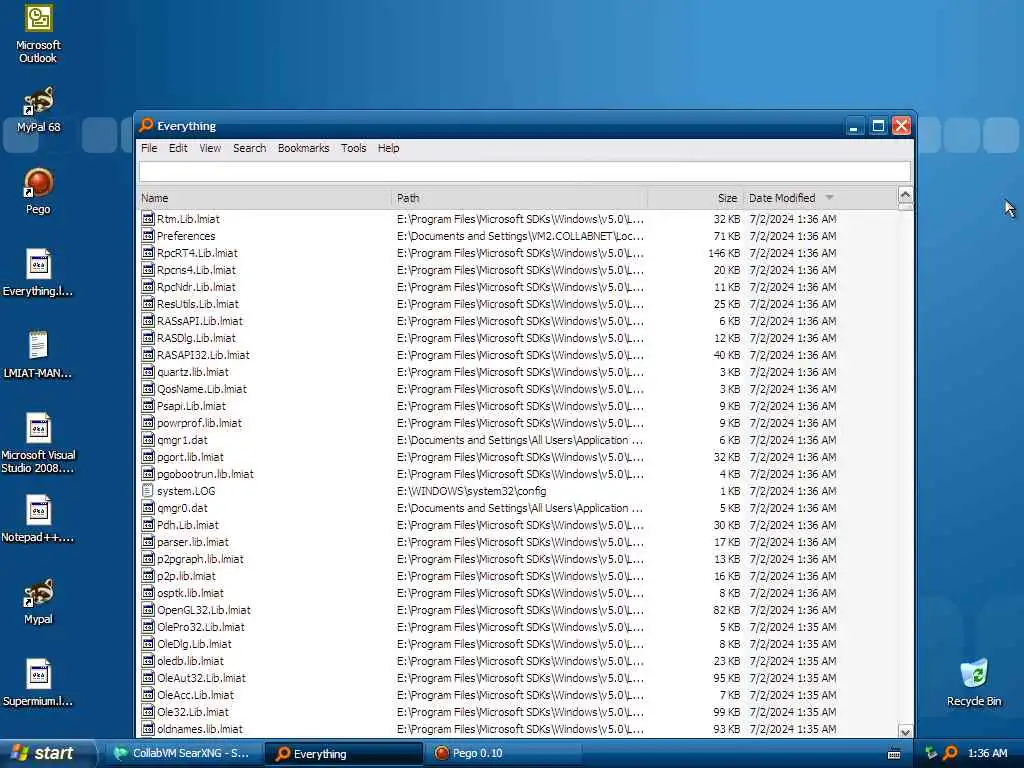
Task: Open the Help menu
Action: pyautogui.click(x=388, y=148)
